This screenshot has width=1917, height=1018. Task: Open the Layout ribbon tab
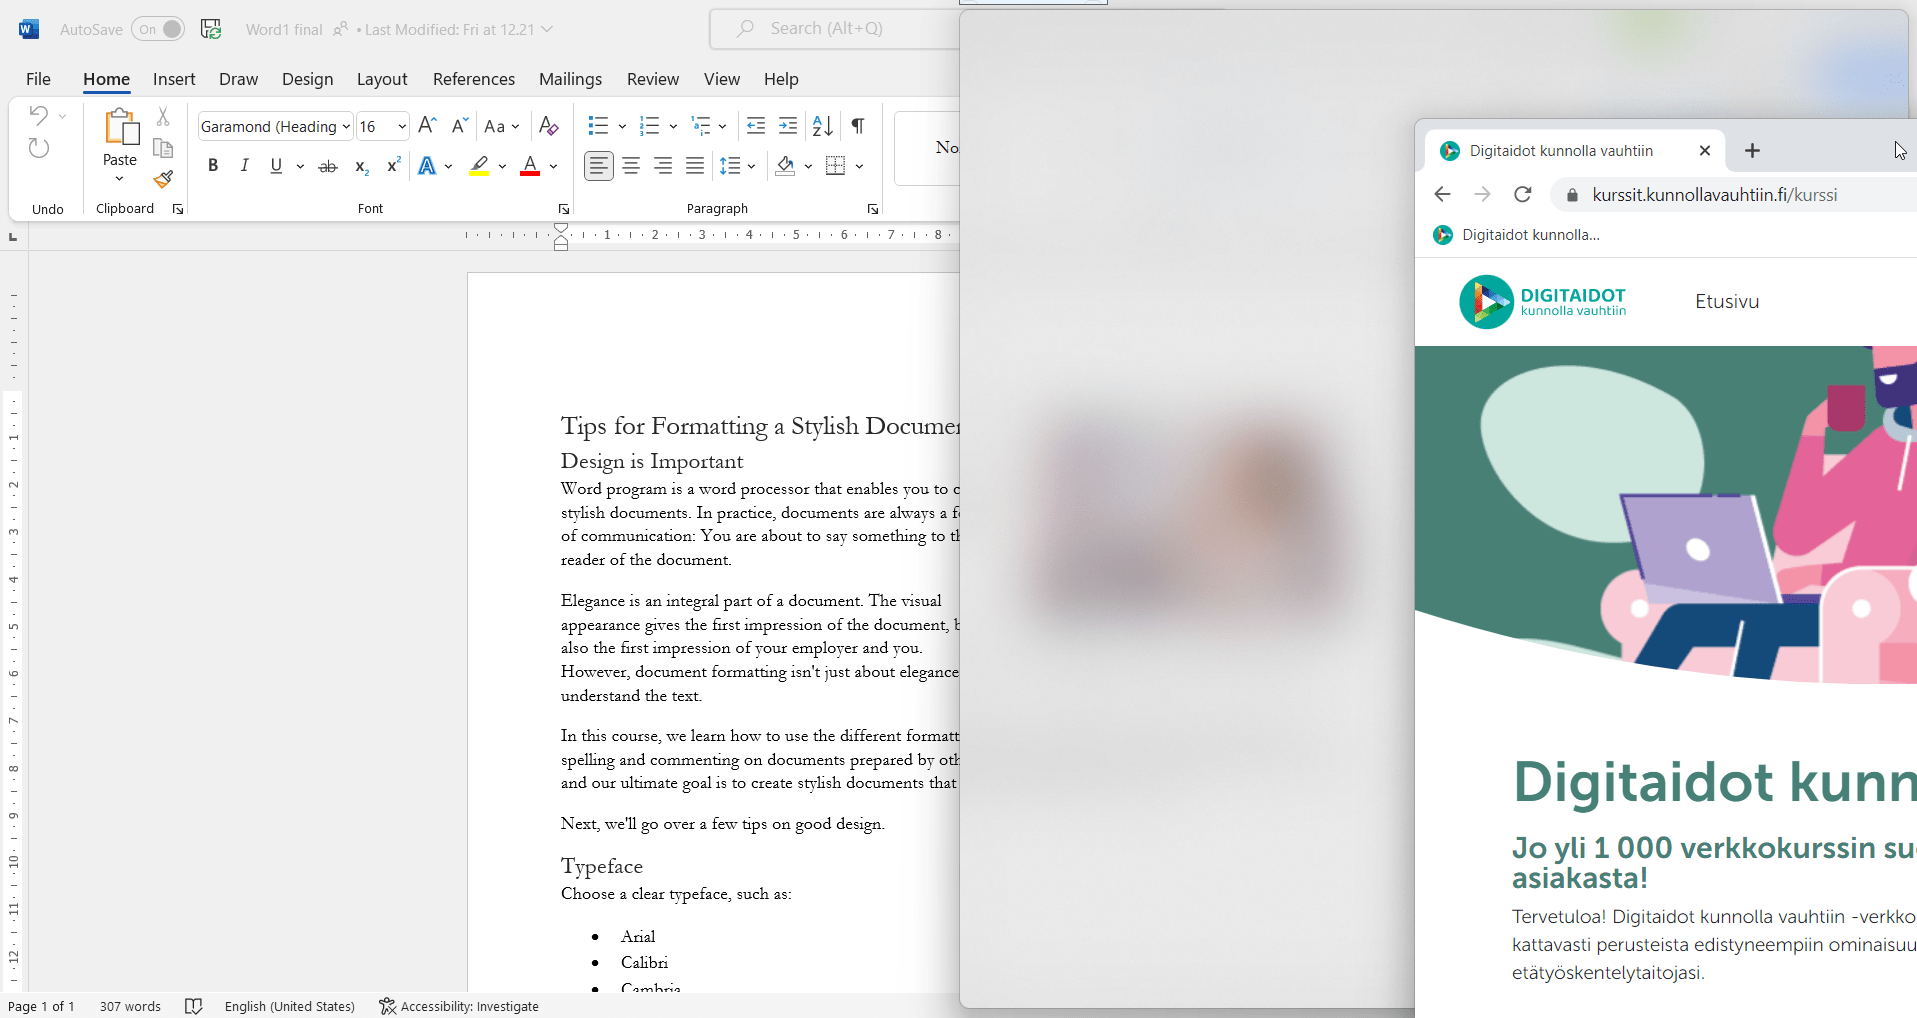[382, 79]
